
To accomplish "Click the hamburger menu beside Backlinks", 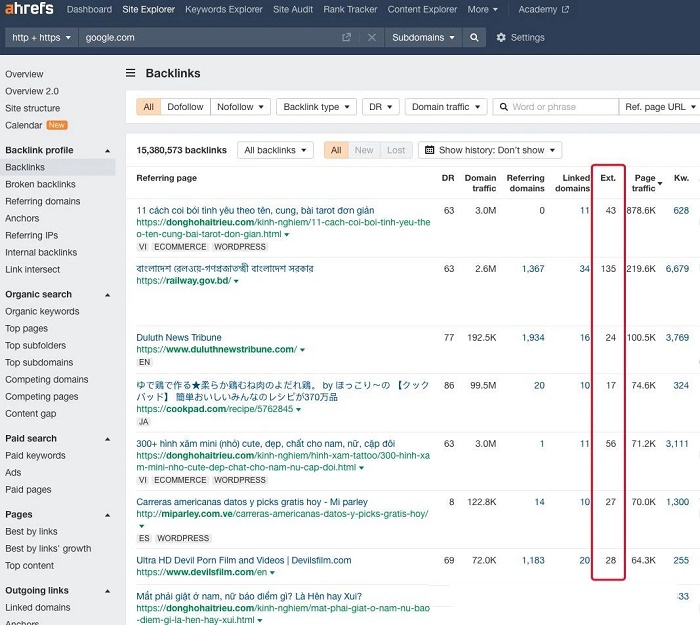I will [130, 73].
